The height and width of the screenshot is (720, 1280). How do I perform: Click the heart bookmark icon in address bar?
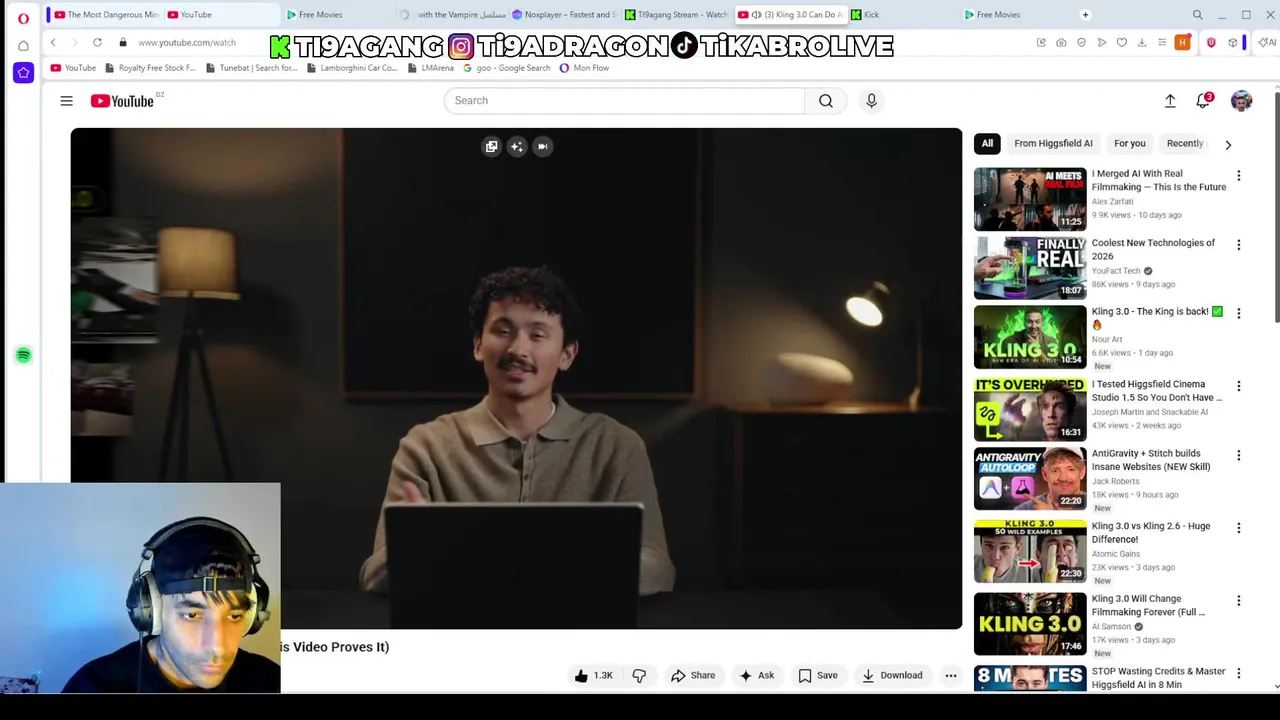click(x=1121, y=43)
